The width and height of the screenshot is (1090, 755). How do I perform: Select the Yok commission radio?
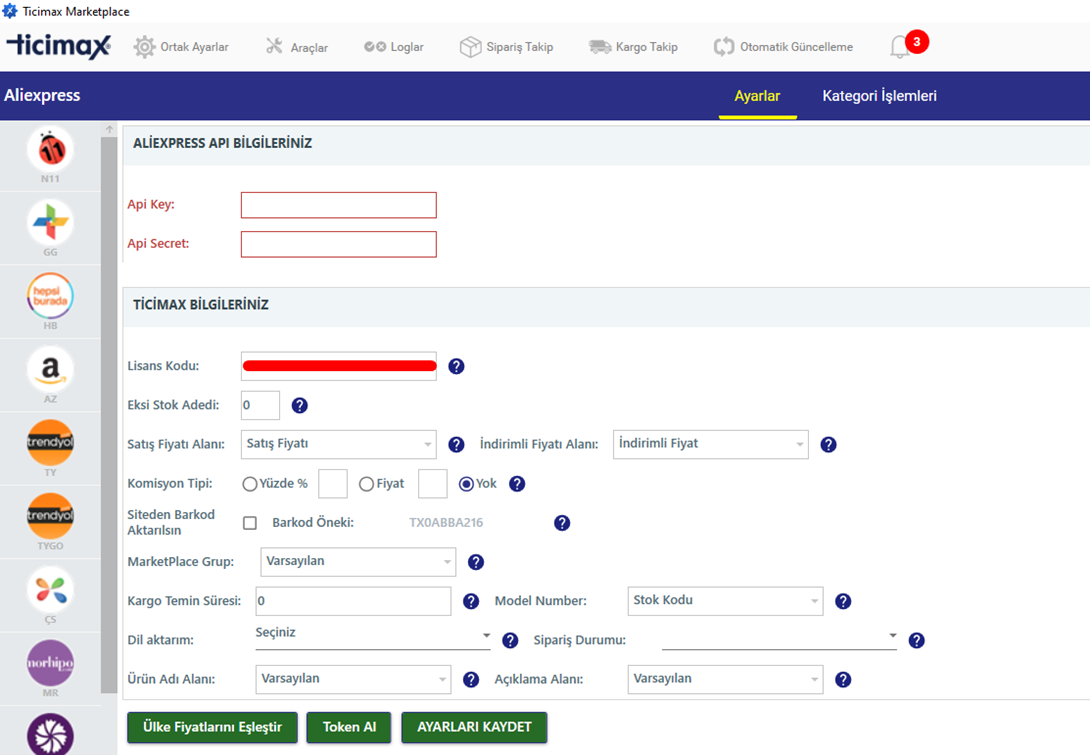click(x=466, y=484)
